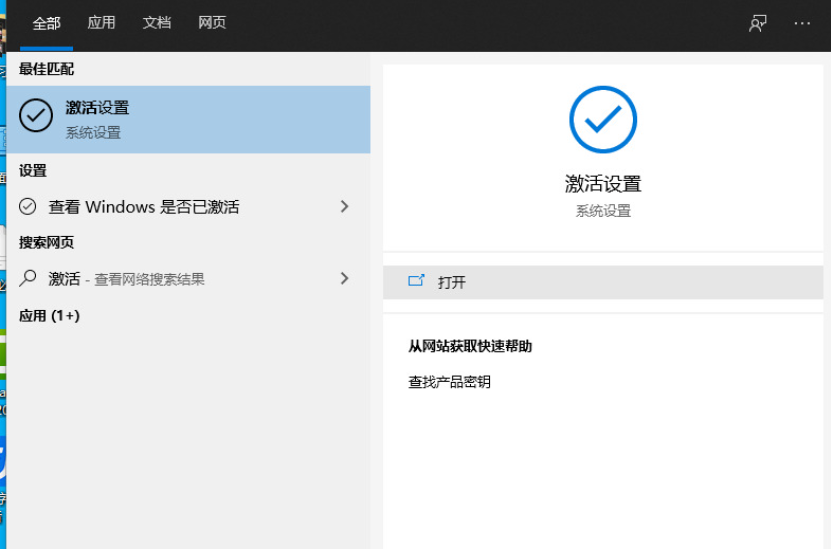Select the 网页 tab
Image resolution: width=831 pixels, height=556 pixels.
(x=212, y=23)
